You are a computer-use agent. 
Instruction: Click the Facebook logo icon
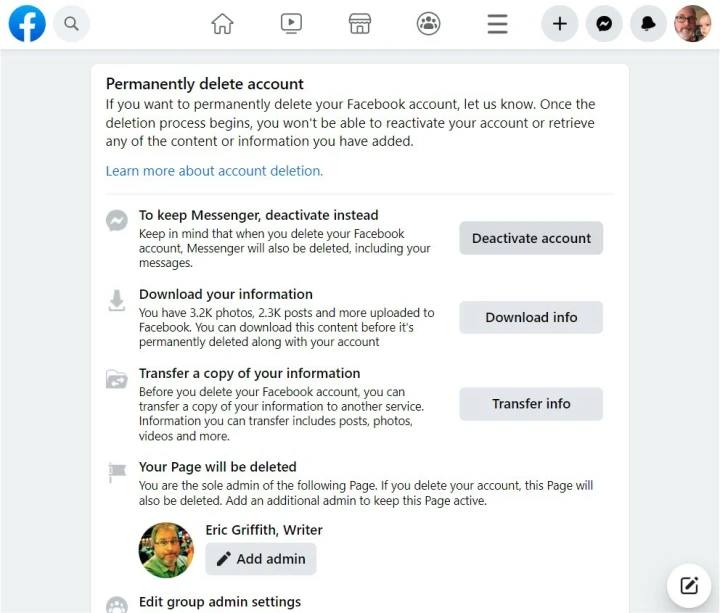pos(27,23)
